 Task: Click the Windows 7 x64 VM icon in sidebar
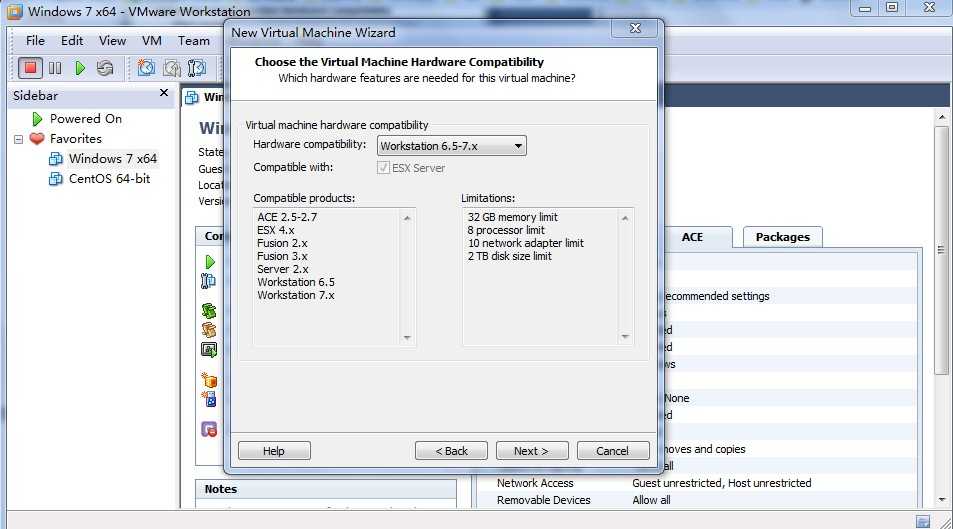[55, 159]
